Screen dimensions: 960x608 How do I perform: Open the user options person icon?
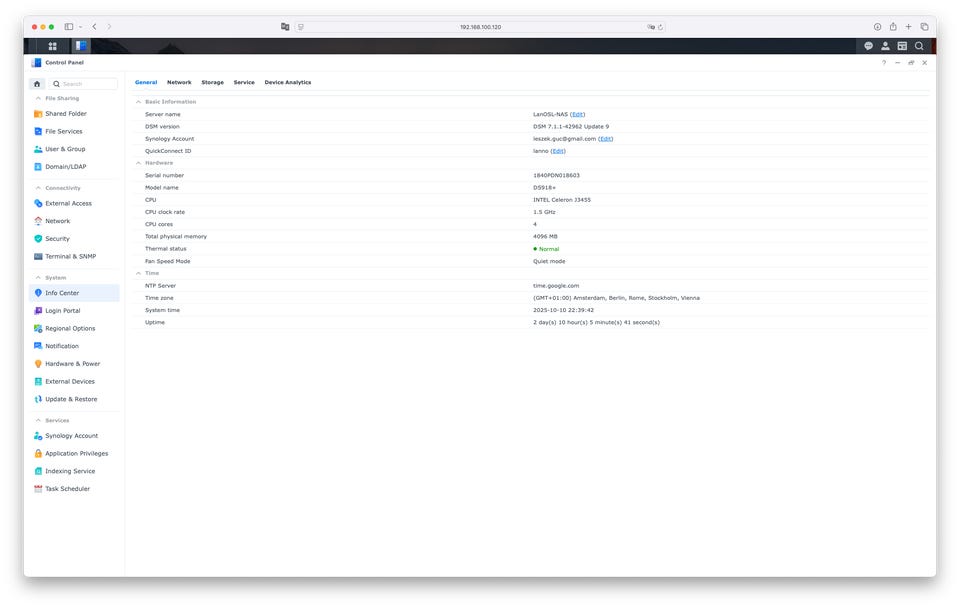coord(885,46)
